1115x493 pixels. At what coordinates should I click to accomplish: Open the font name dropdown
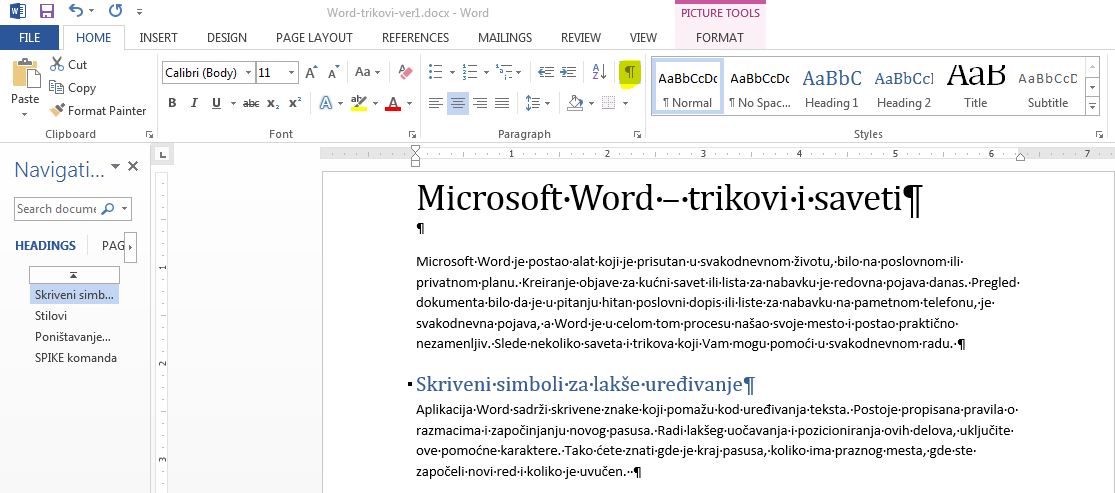(248, 73)
